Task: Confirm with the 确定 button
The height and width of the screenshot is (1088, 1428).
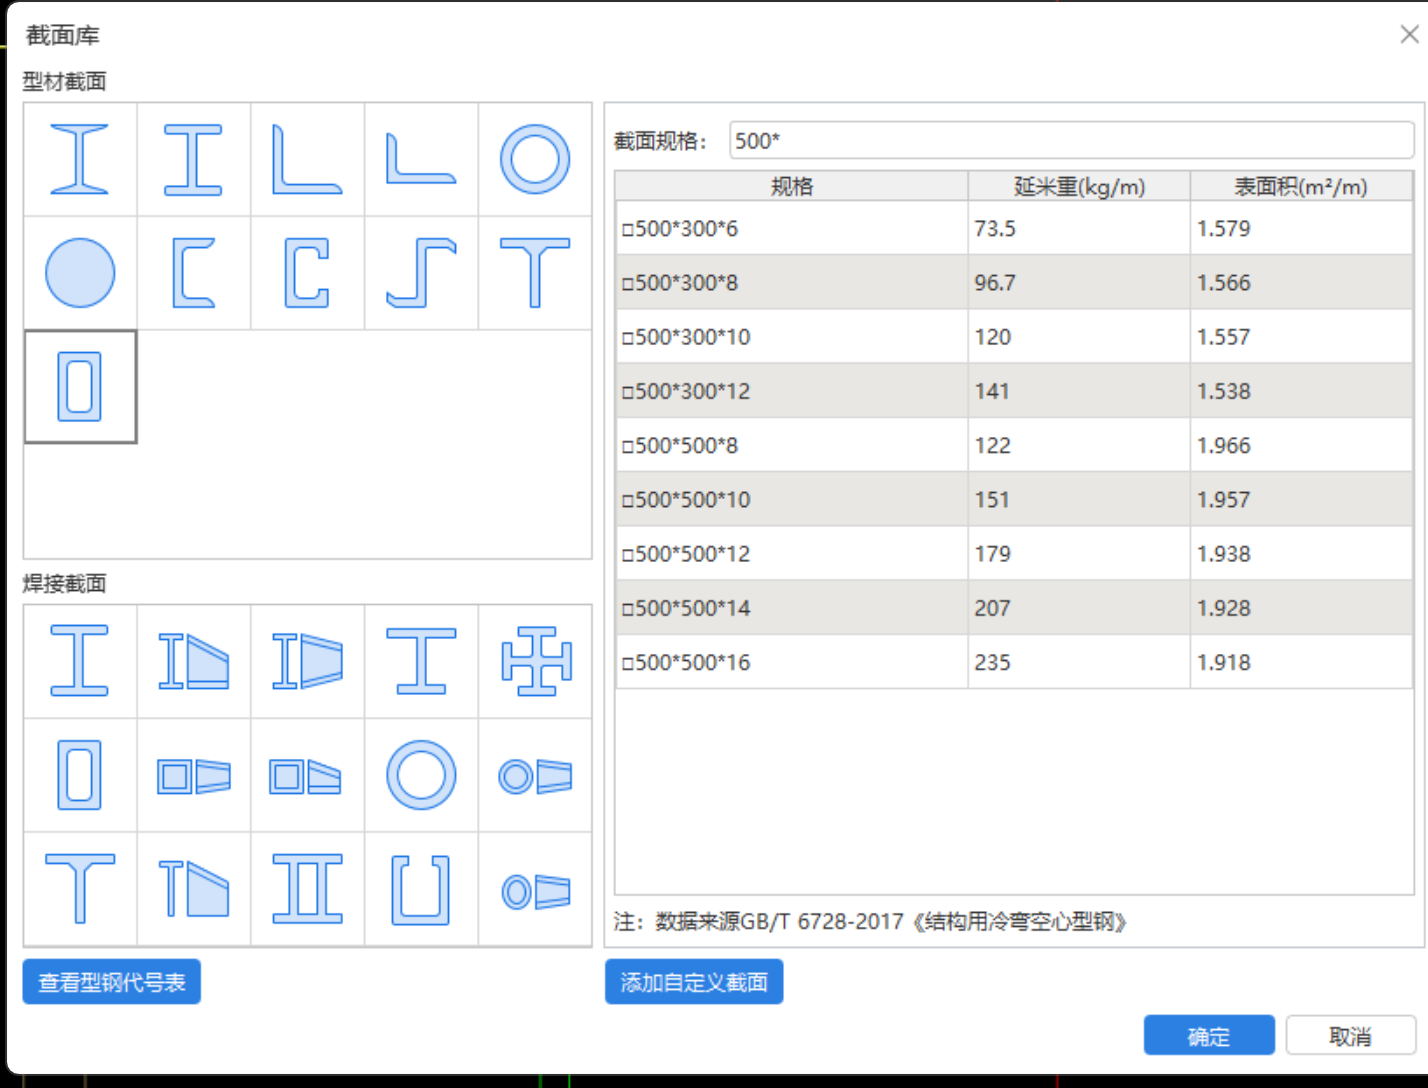Action: pyautogui.click(x=1209, y=1036)
